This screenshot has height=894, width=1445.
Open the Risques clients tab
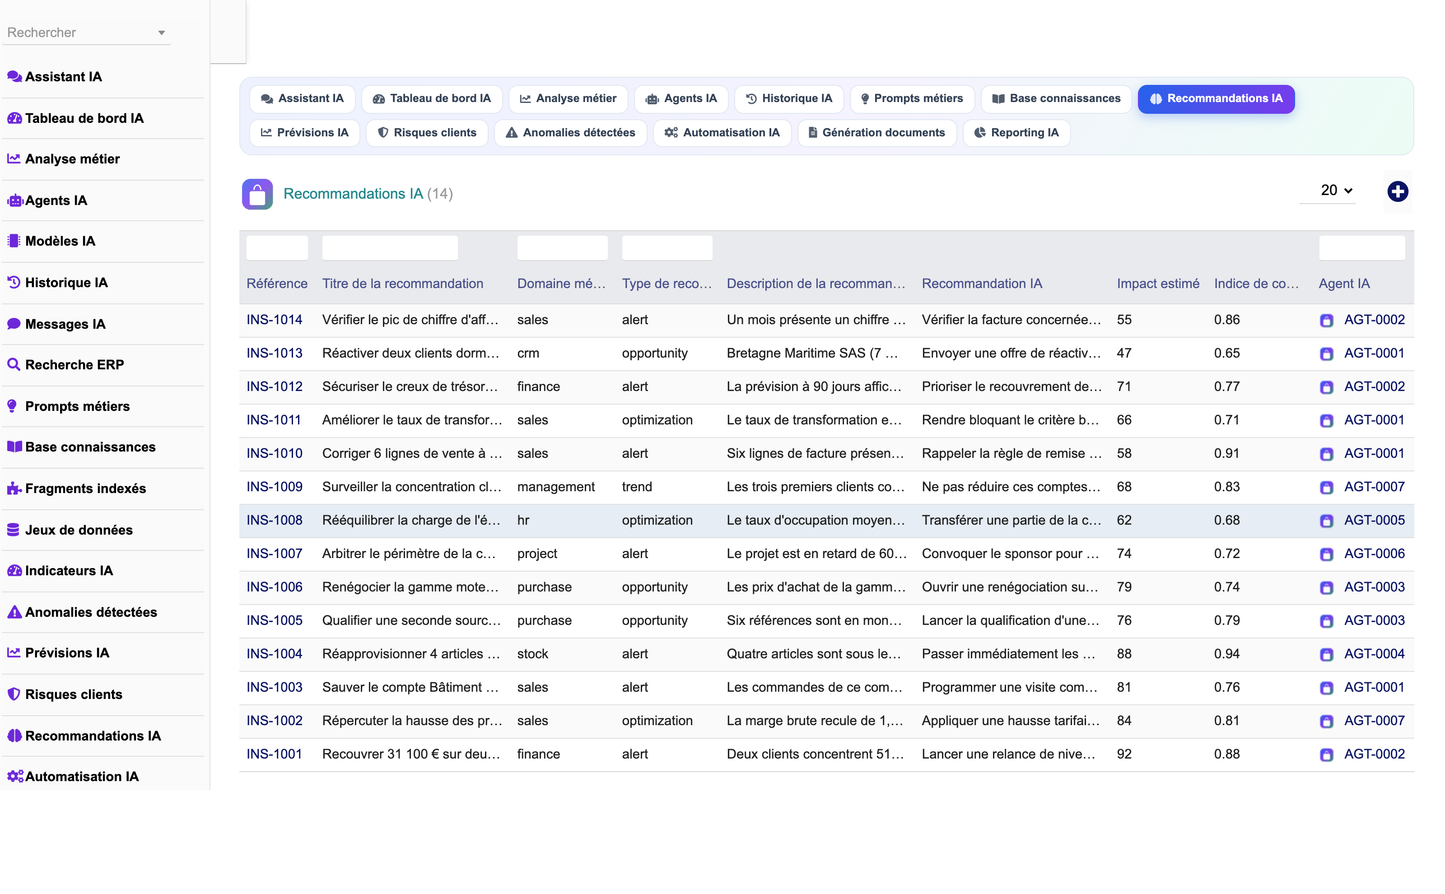(x=427, y=133)
